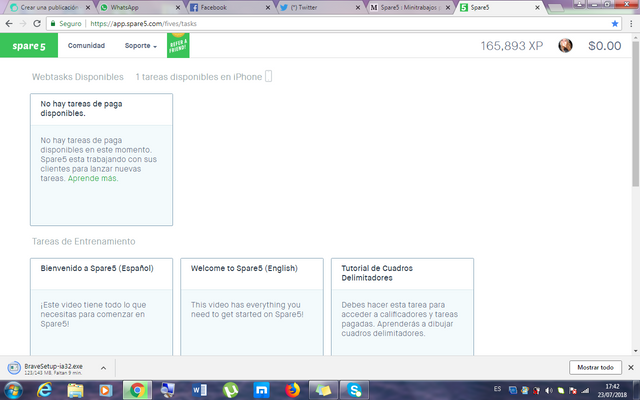Open the user profile avatar
The image size is (640, 400).
pos(565,45)
